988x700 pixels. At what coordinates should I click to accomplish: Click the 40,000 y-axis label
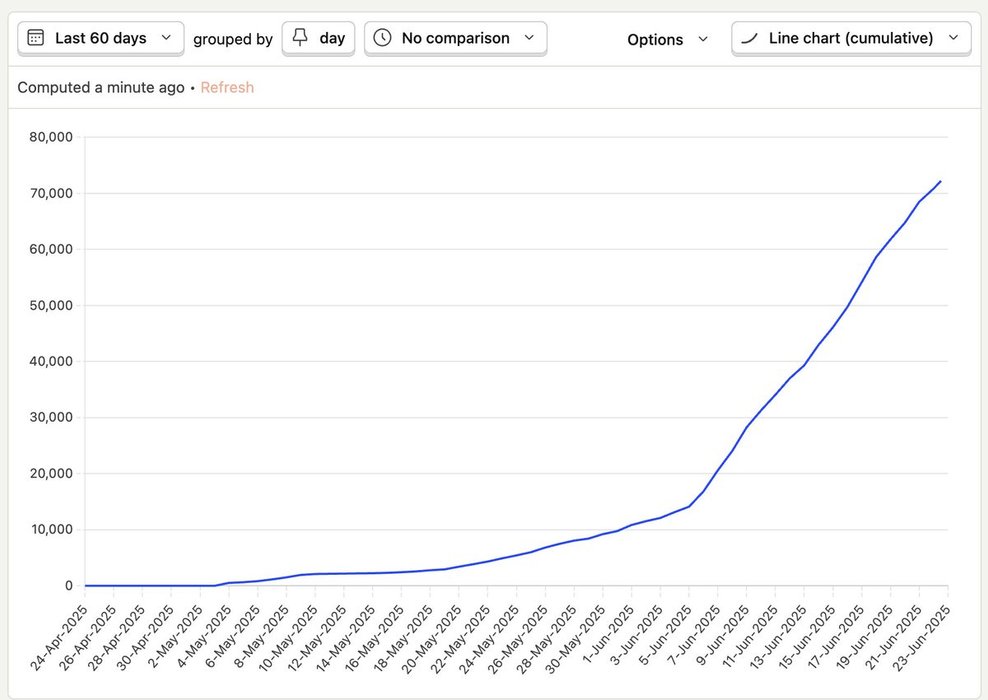48,361
